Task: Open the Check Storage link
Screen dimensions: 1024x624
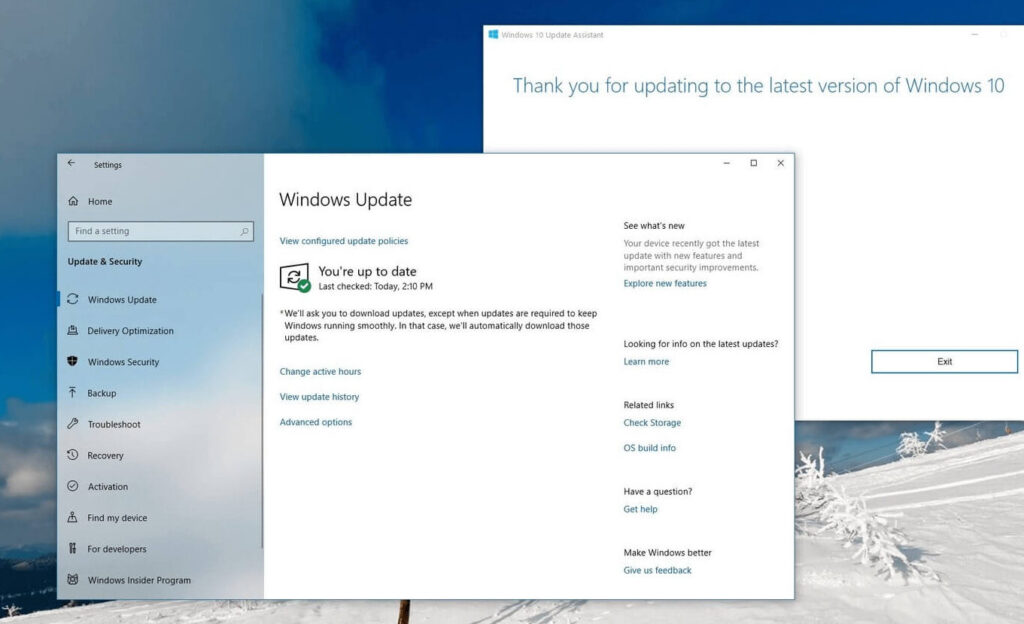Action: [x=651, y=422]
